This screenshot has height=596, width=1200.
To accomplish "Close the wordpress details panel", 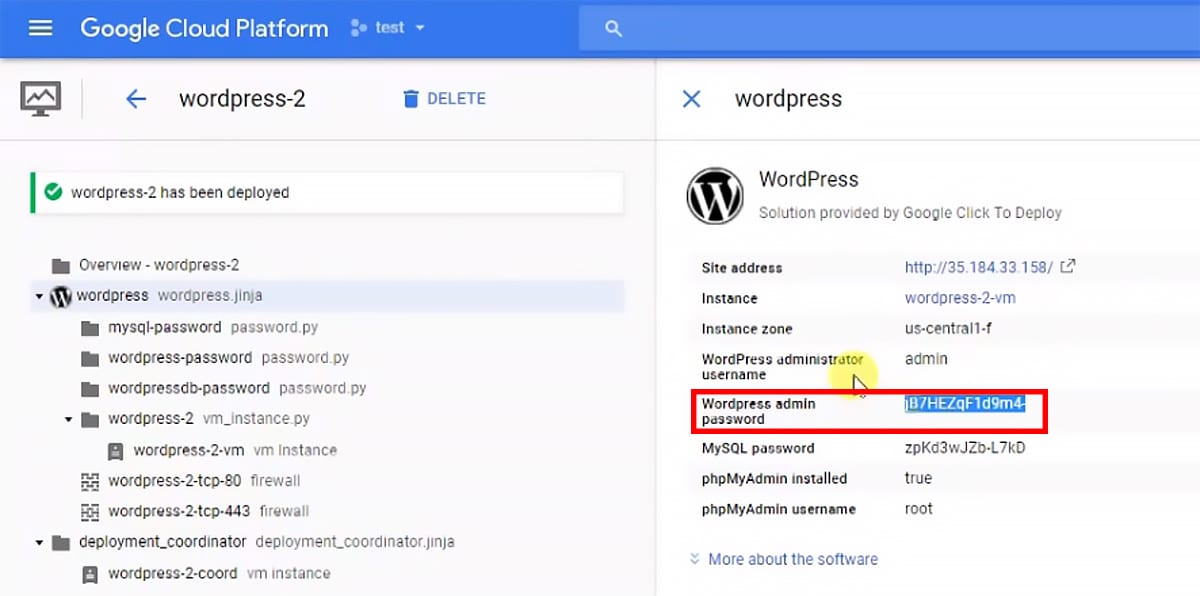I will (690, 98).
